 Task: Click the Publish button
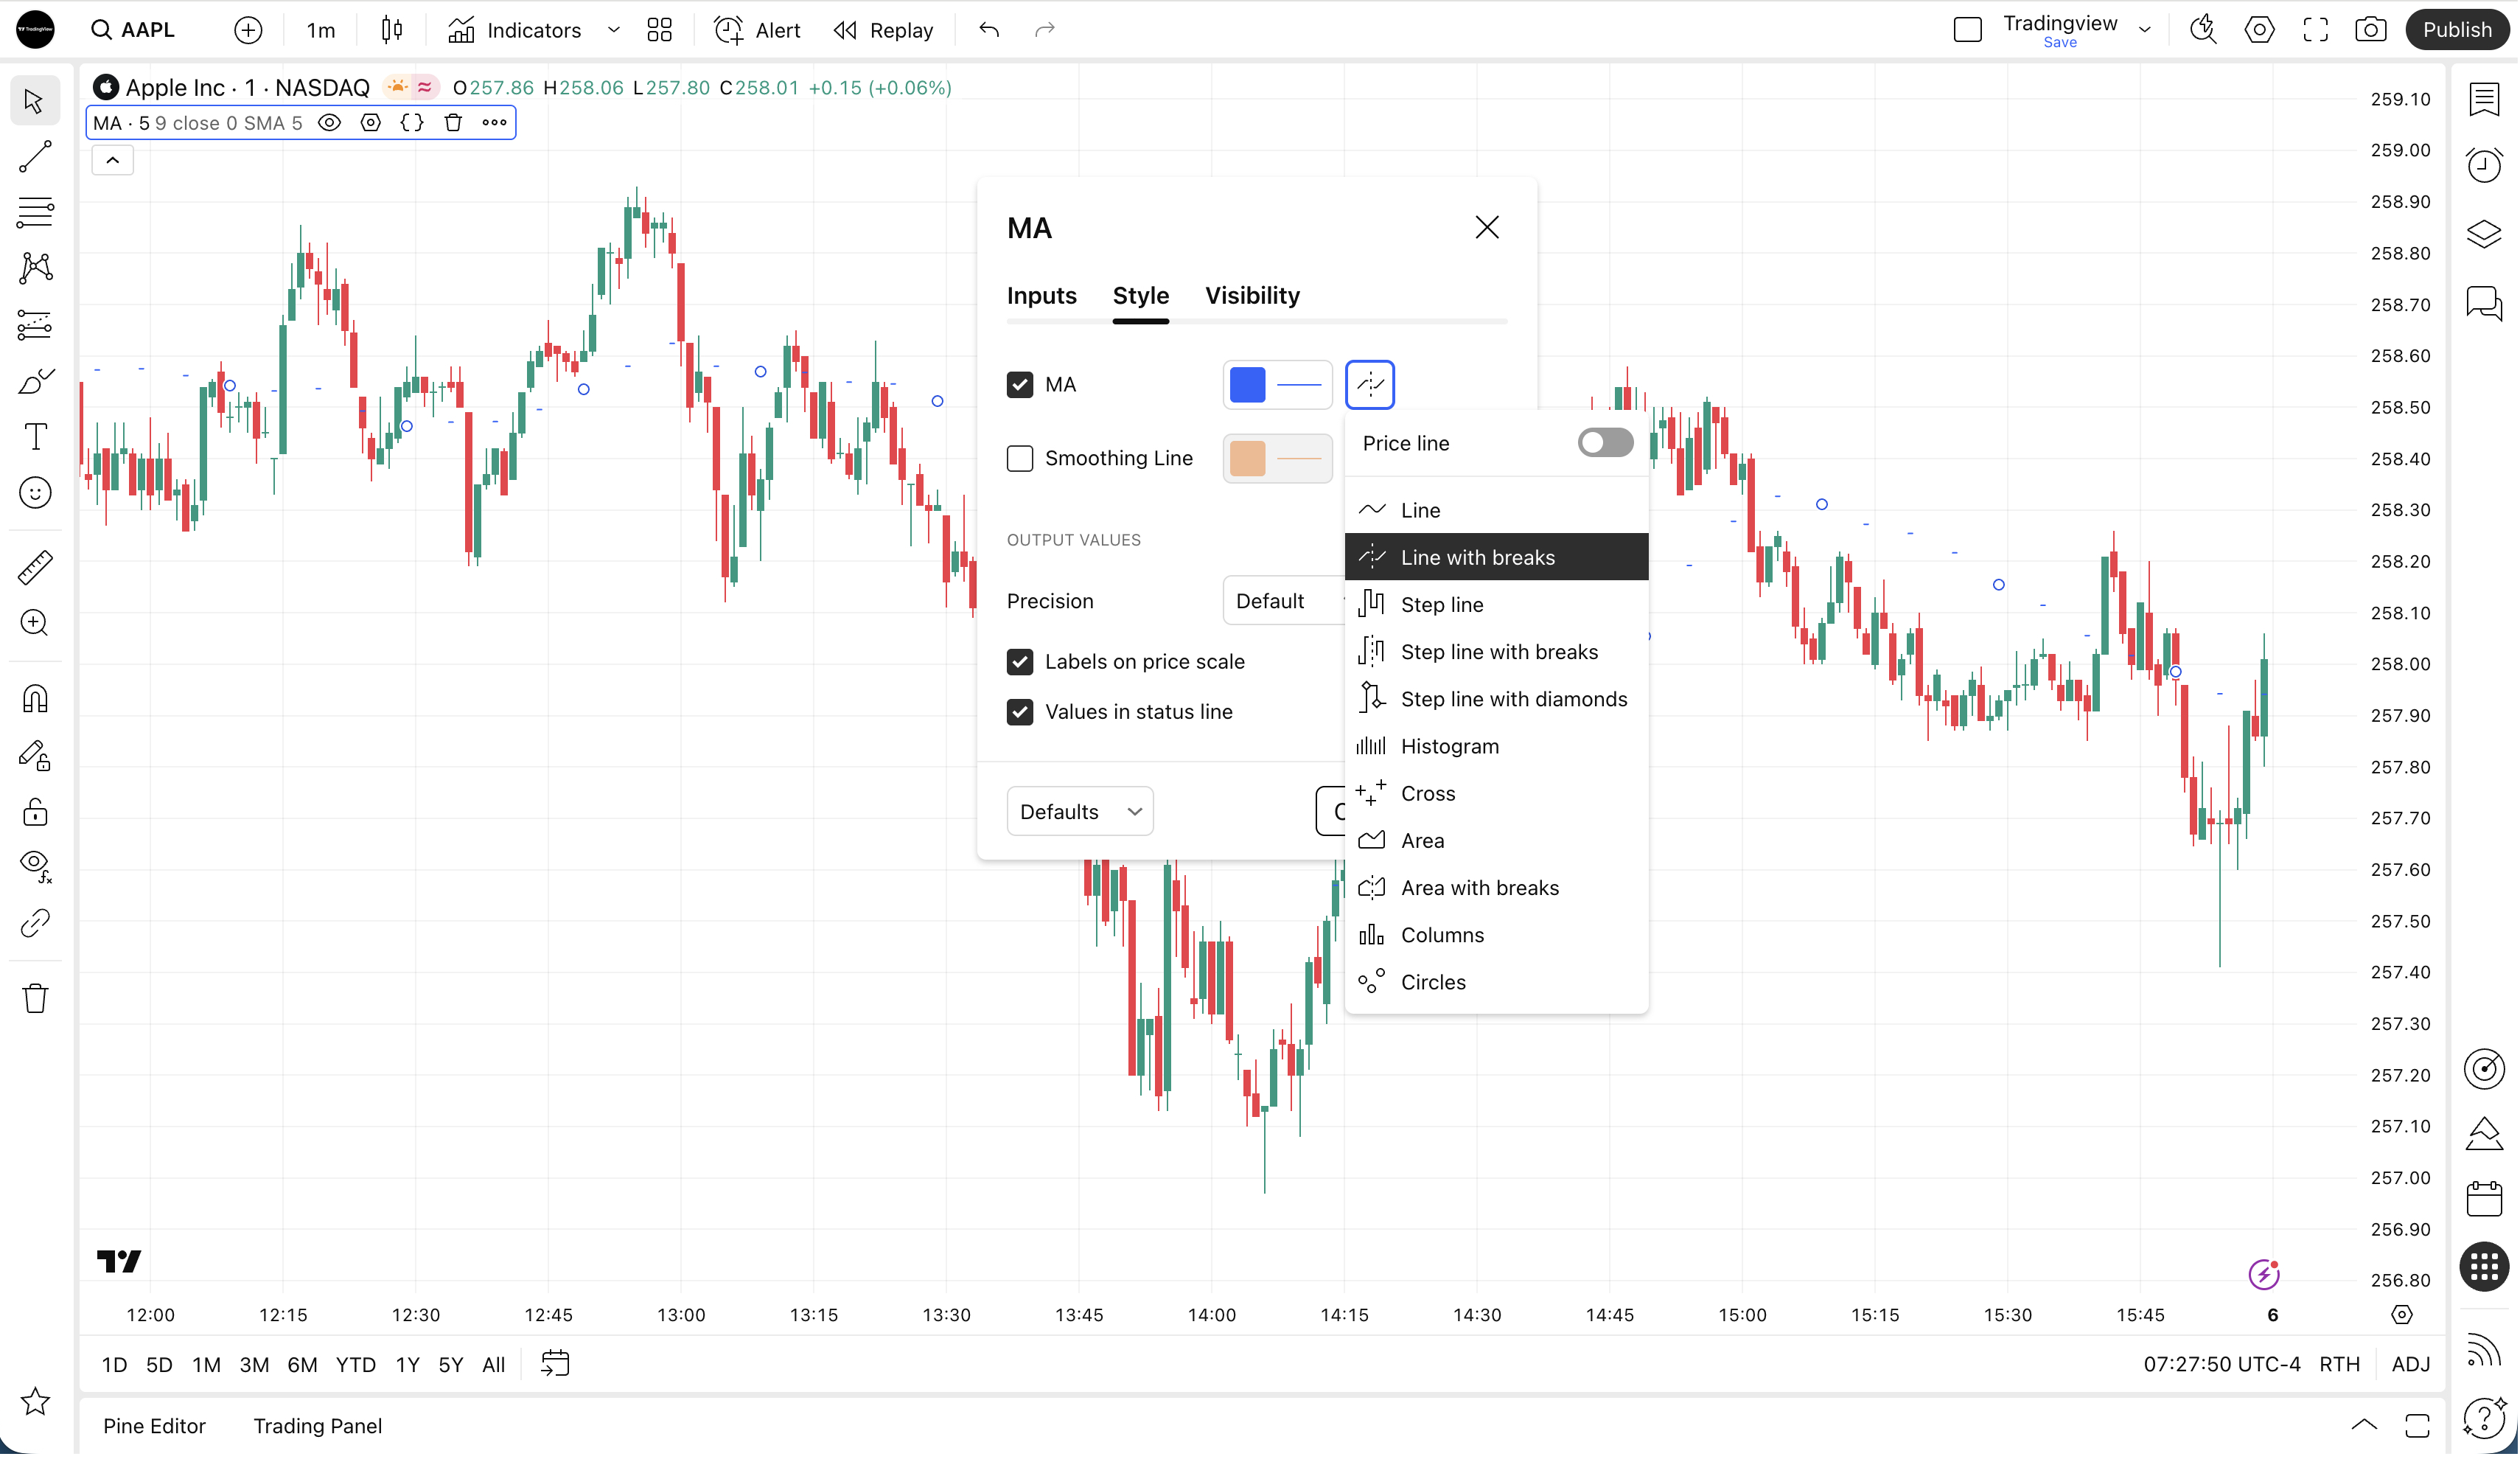(2456, 30)
